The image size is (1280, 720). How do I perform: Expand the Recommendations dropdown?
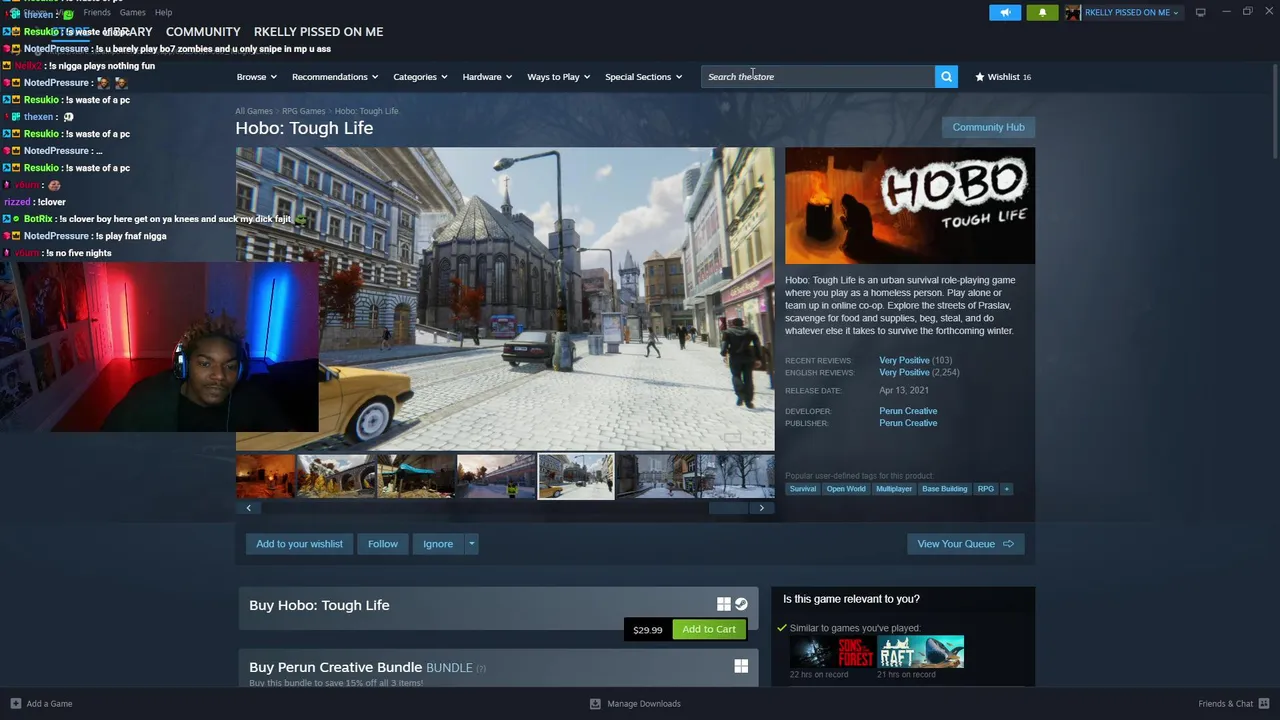335,77
